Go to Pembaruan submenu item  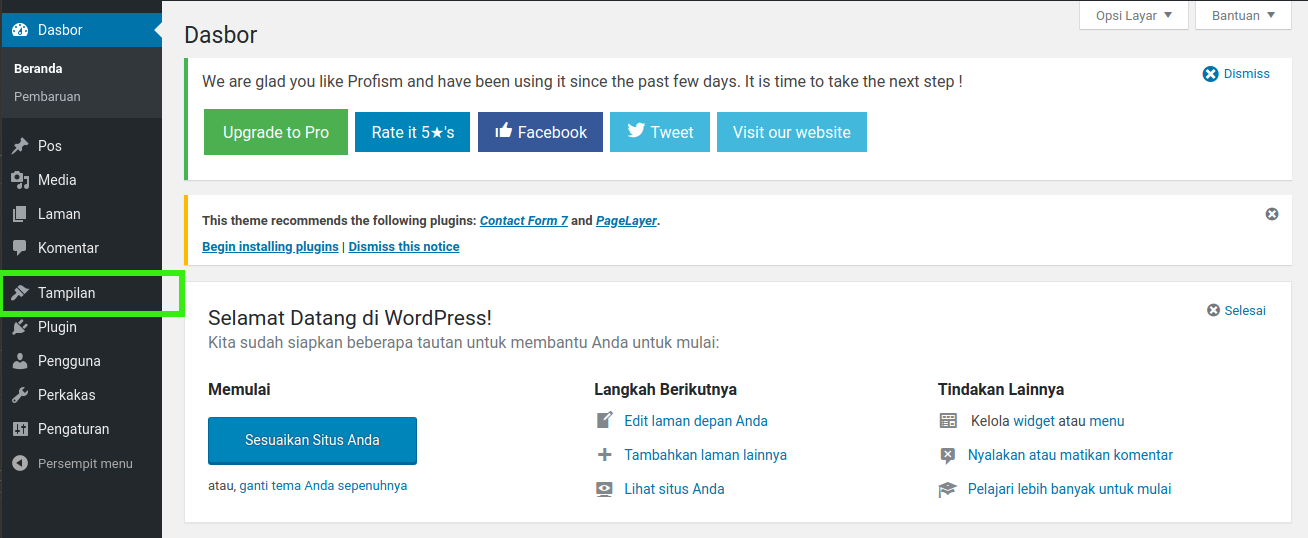[x=47, y=97]
